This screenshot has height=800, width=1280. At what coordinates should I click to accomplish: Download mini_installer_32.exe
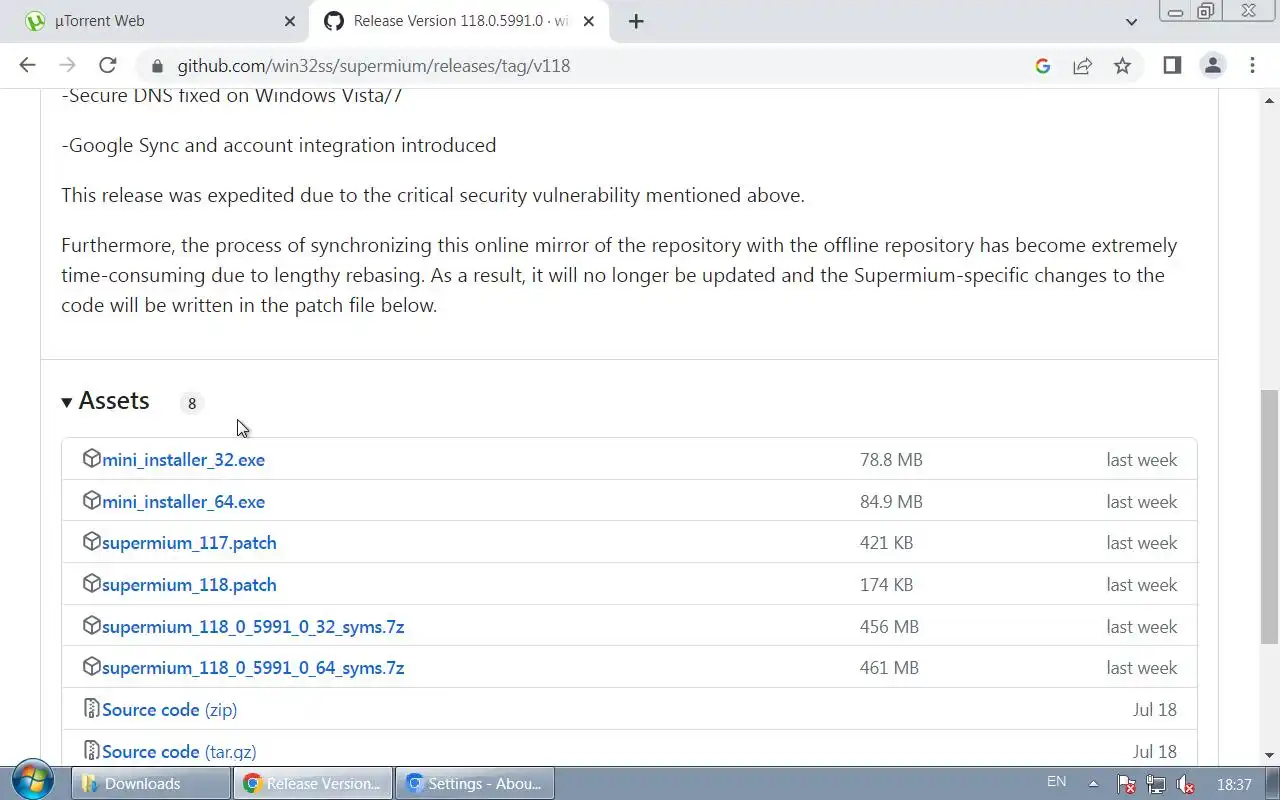[183, 460]
